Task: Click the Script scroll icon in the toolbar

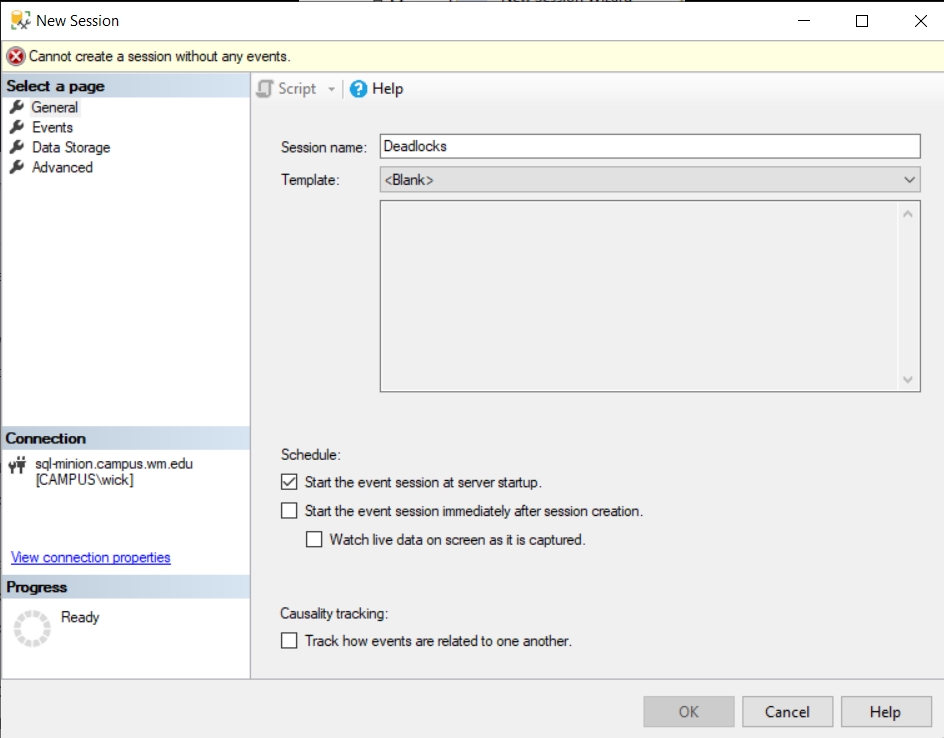Action: tap(265, 89)
